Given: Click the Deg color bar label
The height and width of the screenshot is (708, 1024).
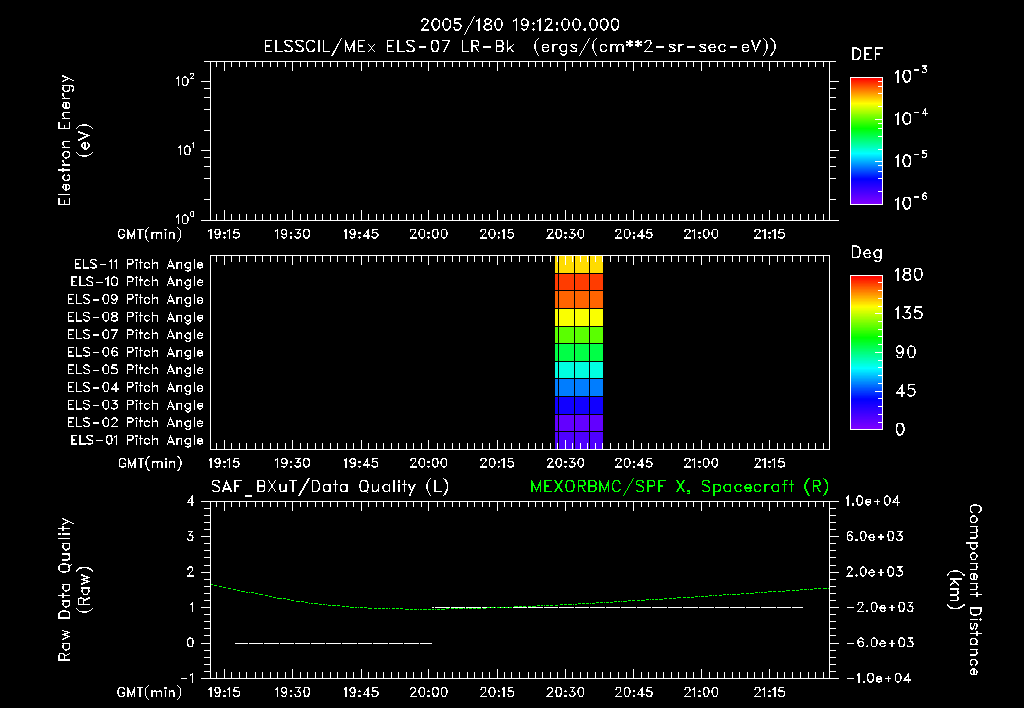Looking at the screenshot, I should (x=867, y=253).
